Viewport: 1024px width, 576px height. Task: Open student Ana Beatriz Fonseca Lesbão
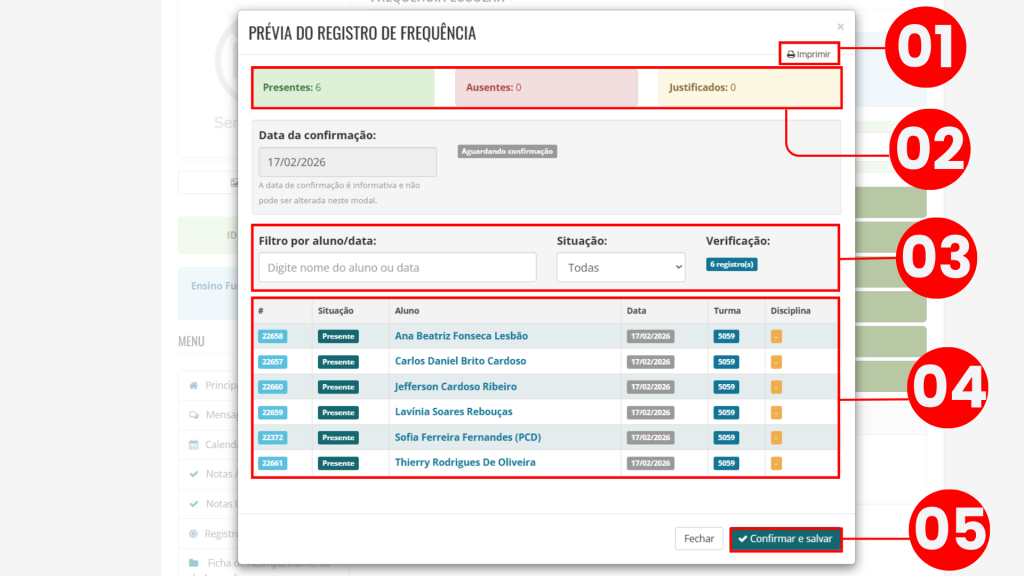click(461, 336)
